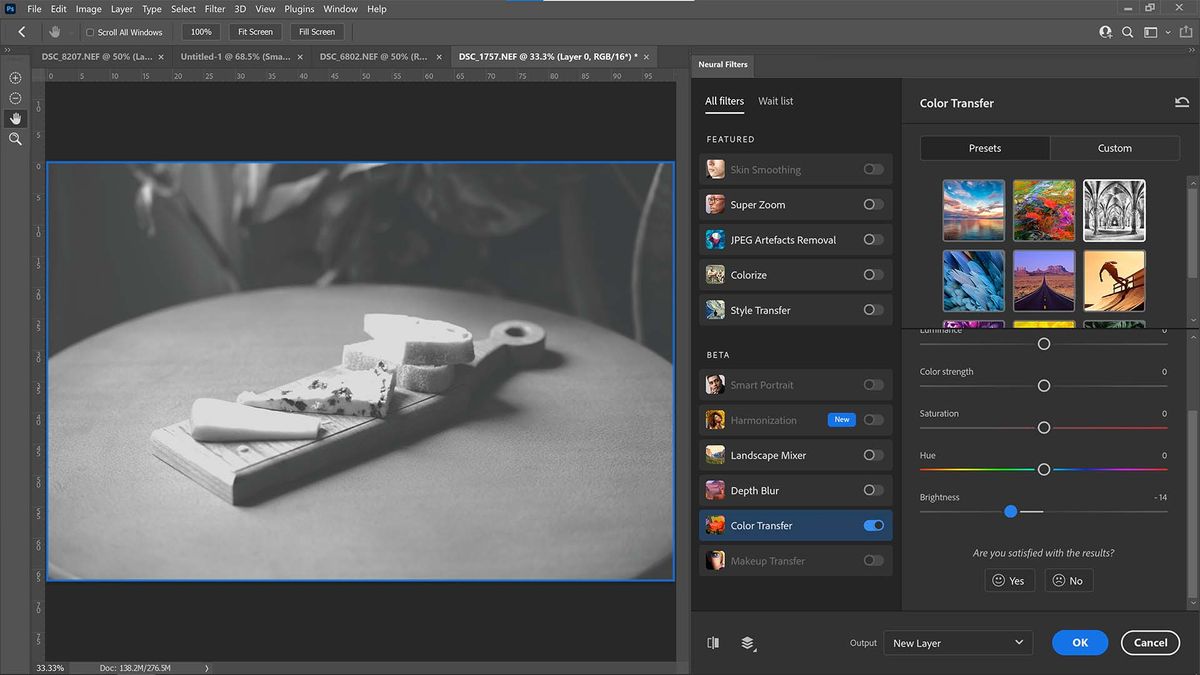Select the Hand tool in the toolbar

[x=15, y=118]
